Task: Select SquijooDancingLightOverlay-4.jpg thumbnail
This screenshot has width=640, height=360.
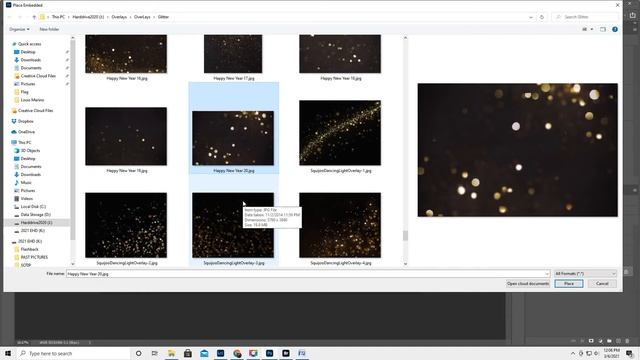Action: (x=340, y=225)
